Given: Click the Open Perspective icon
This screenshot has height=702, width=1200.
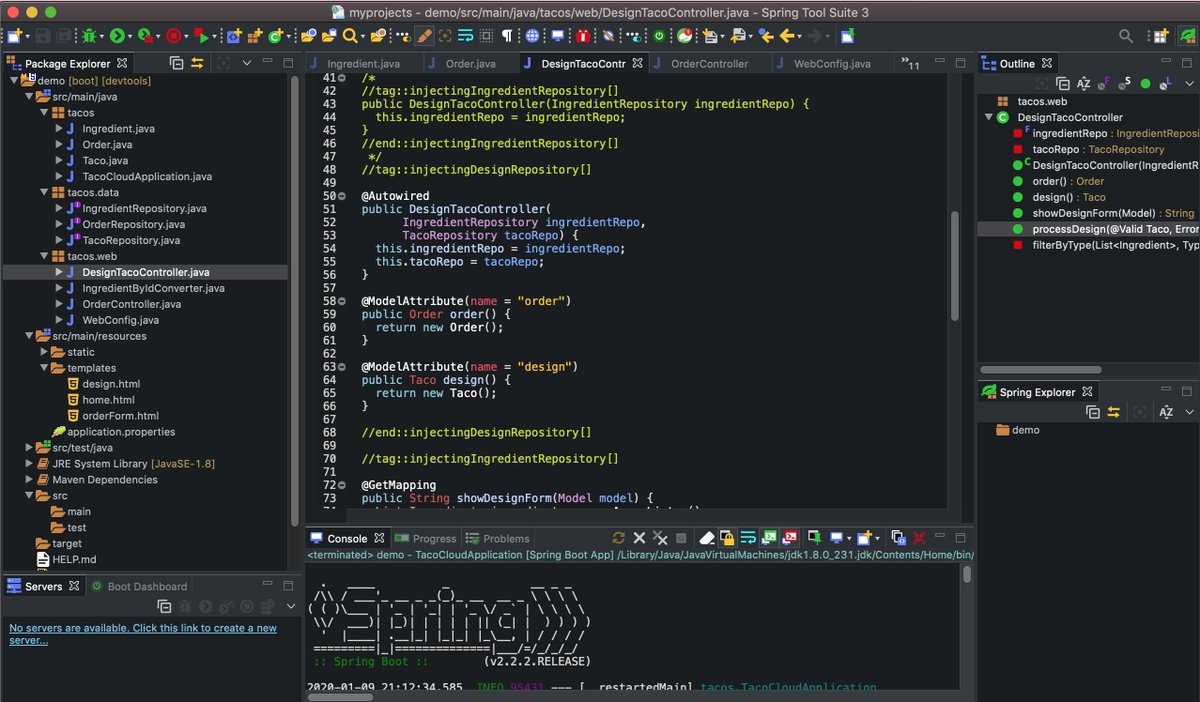Looking at the screenshot, I should click(1160, 36).
